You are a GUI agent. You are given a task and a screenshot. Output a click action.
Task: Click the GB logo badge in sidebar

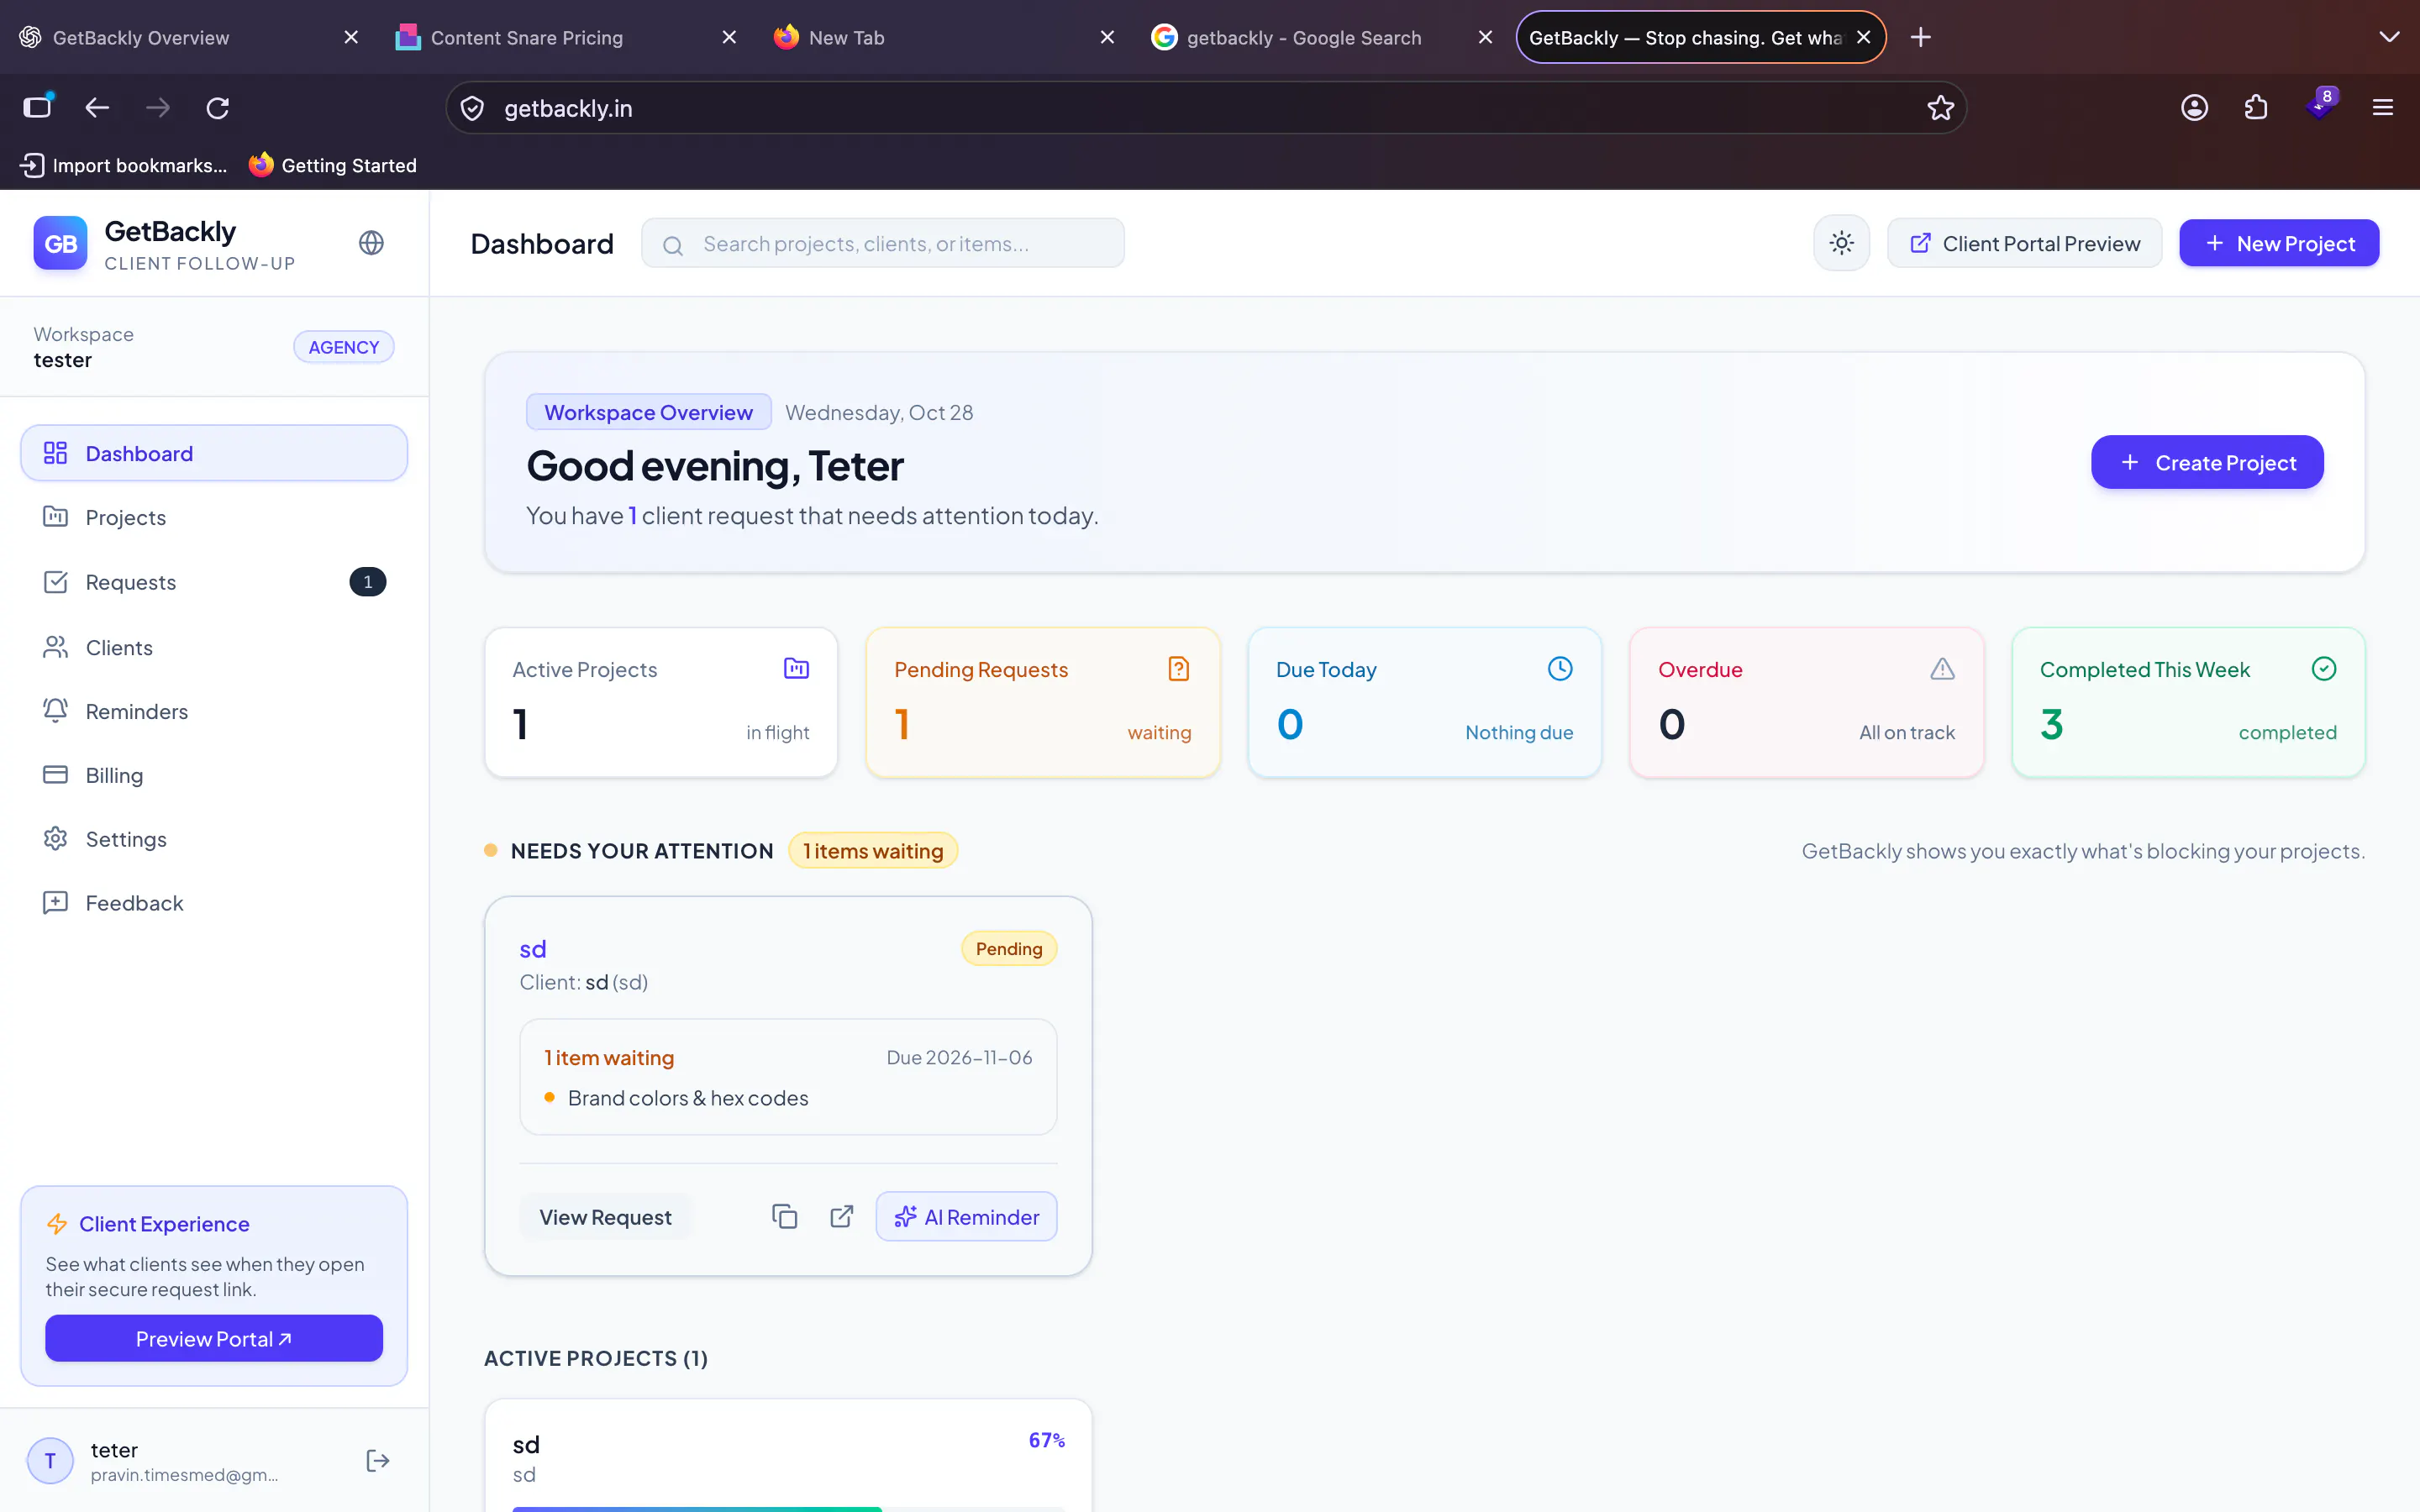(60, 243)
